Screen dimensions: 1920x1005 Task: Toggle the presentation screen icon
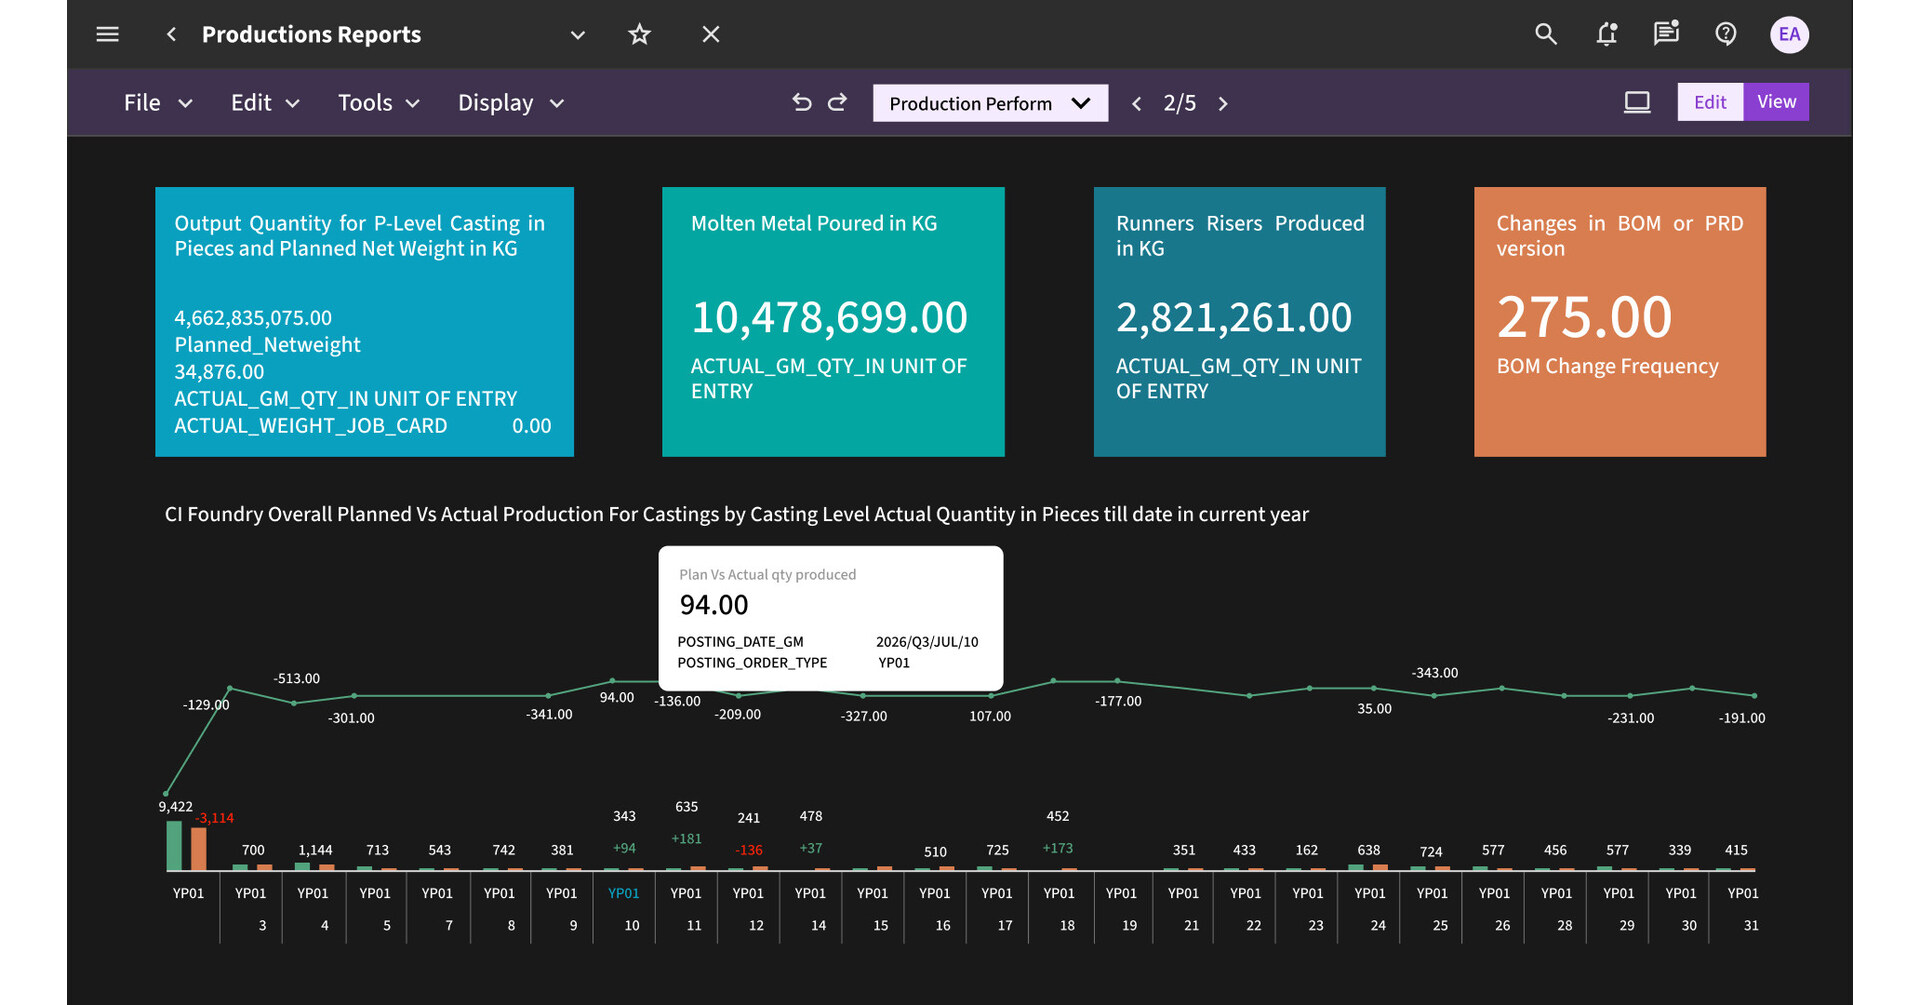(1636, 103)
